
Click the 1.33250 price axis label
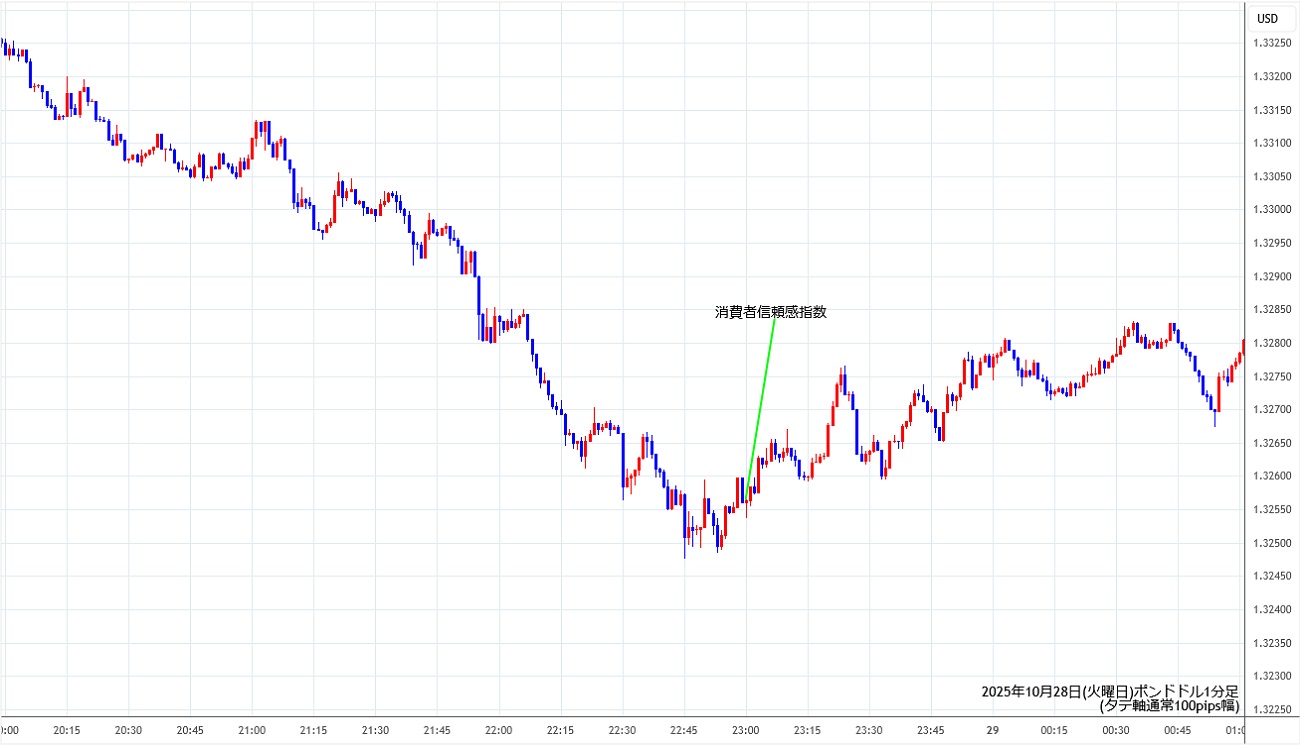pyautogui.click(x=1271, y=43)
